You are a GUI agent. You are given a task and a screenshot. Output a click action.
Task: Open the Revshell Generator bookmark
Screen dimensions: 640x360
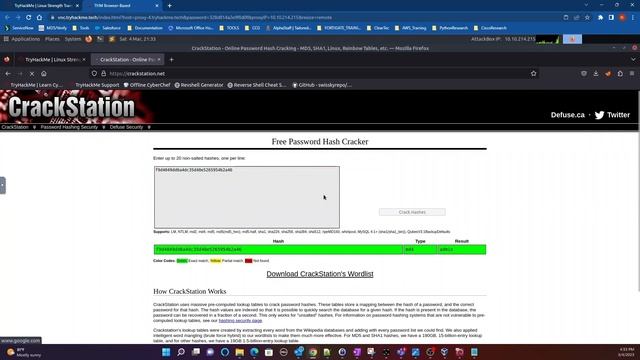coord(199,85)
